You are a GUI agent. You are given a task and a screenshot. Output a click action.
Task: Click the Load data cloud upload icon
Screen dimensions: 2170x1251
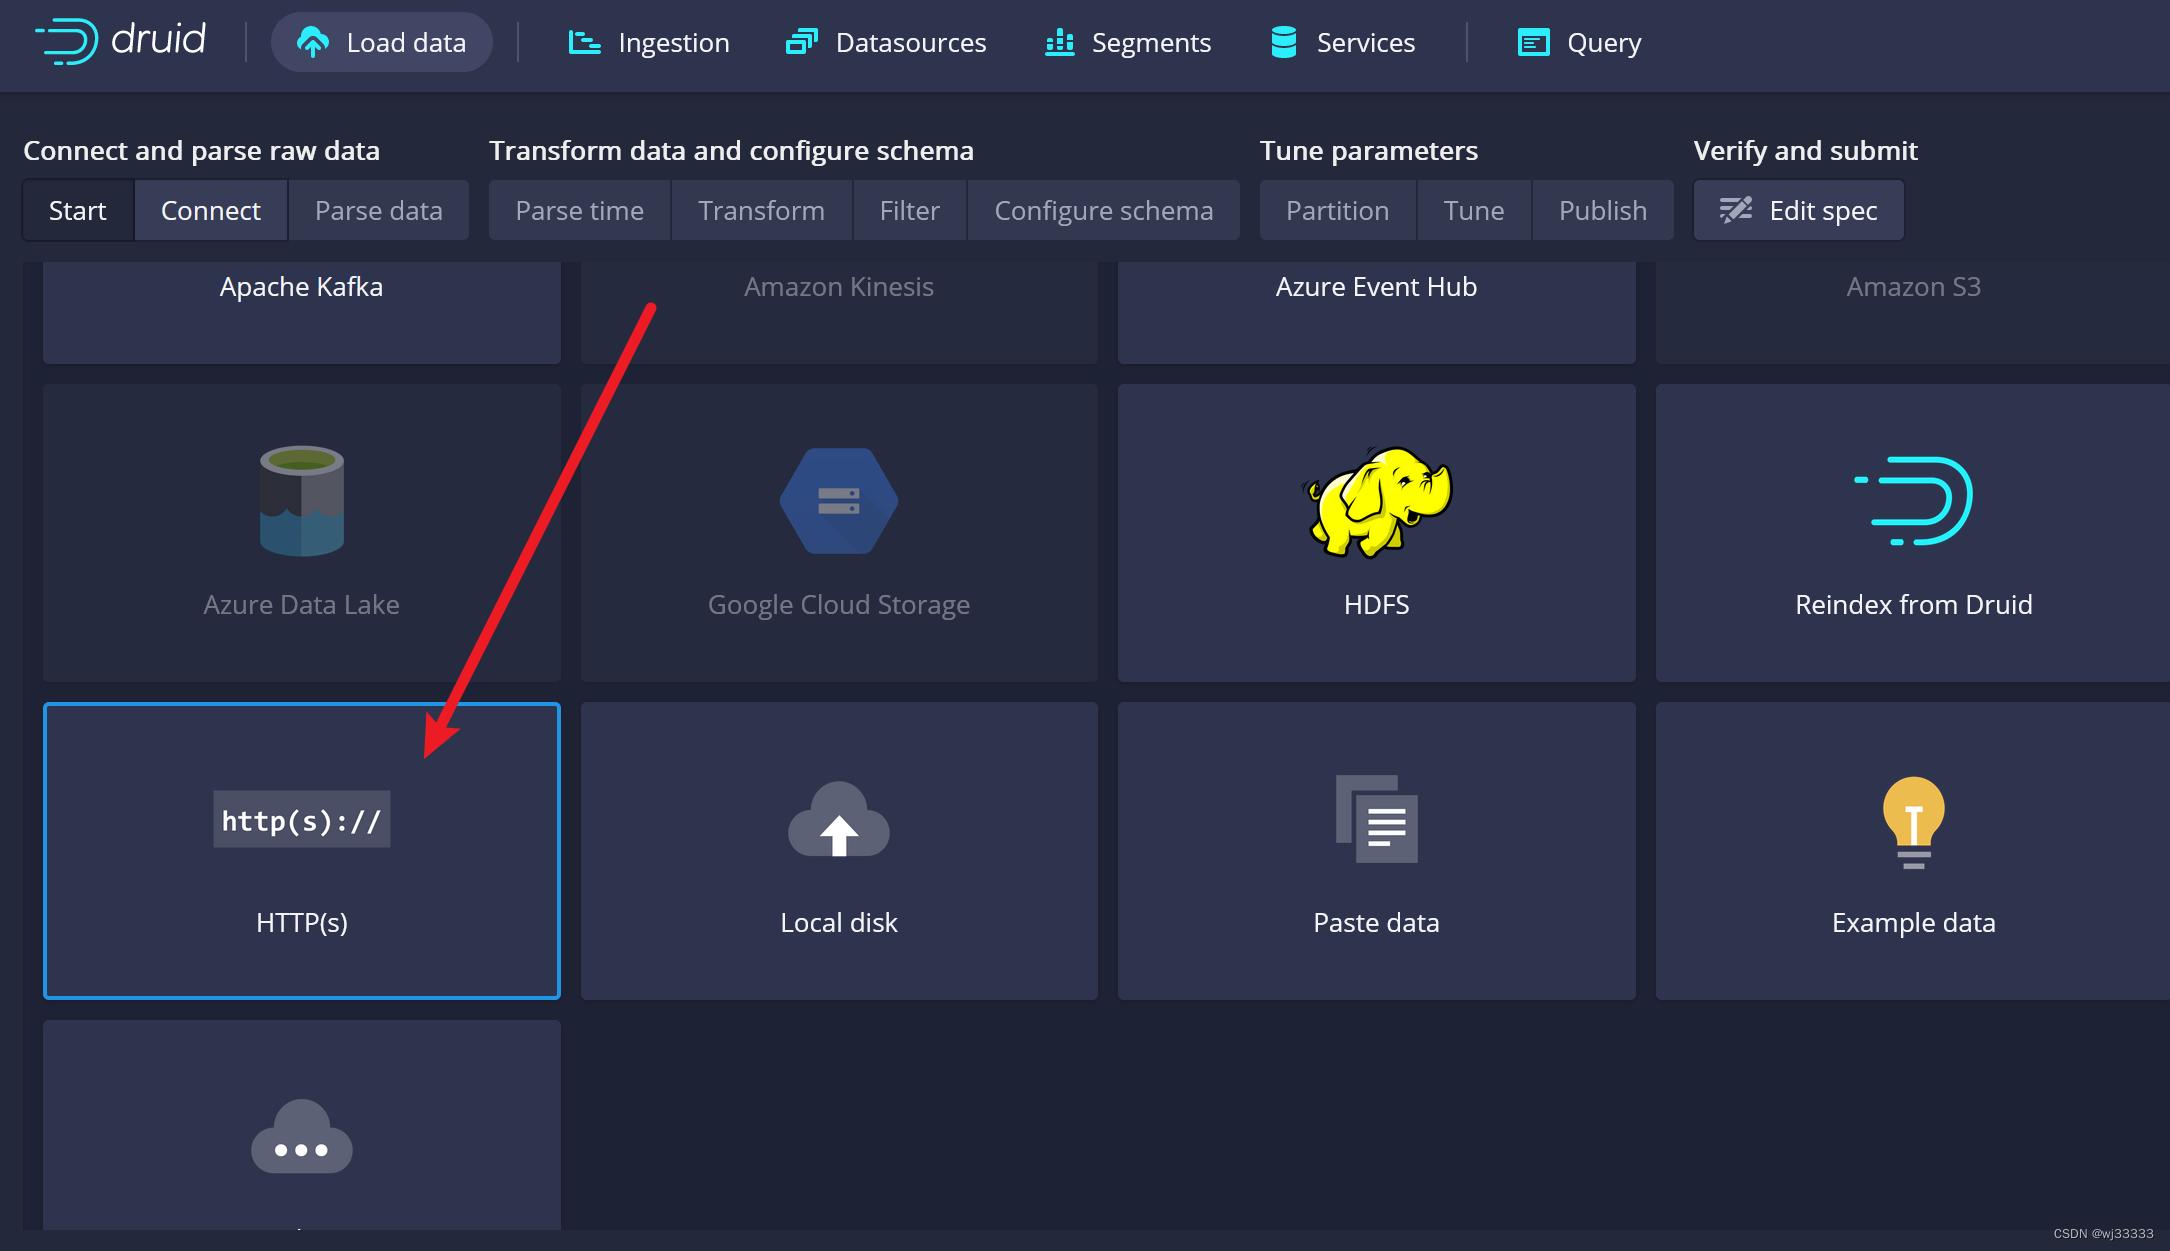pos(312,42)
